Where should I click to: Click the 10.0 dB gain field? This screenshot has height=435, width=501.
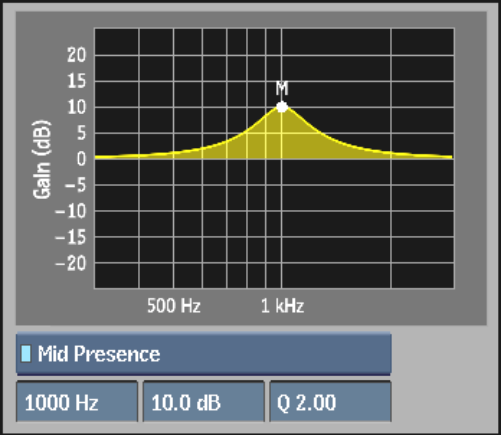[x=204, y=402]
